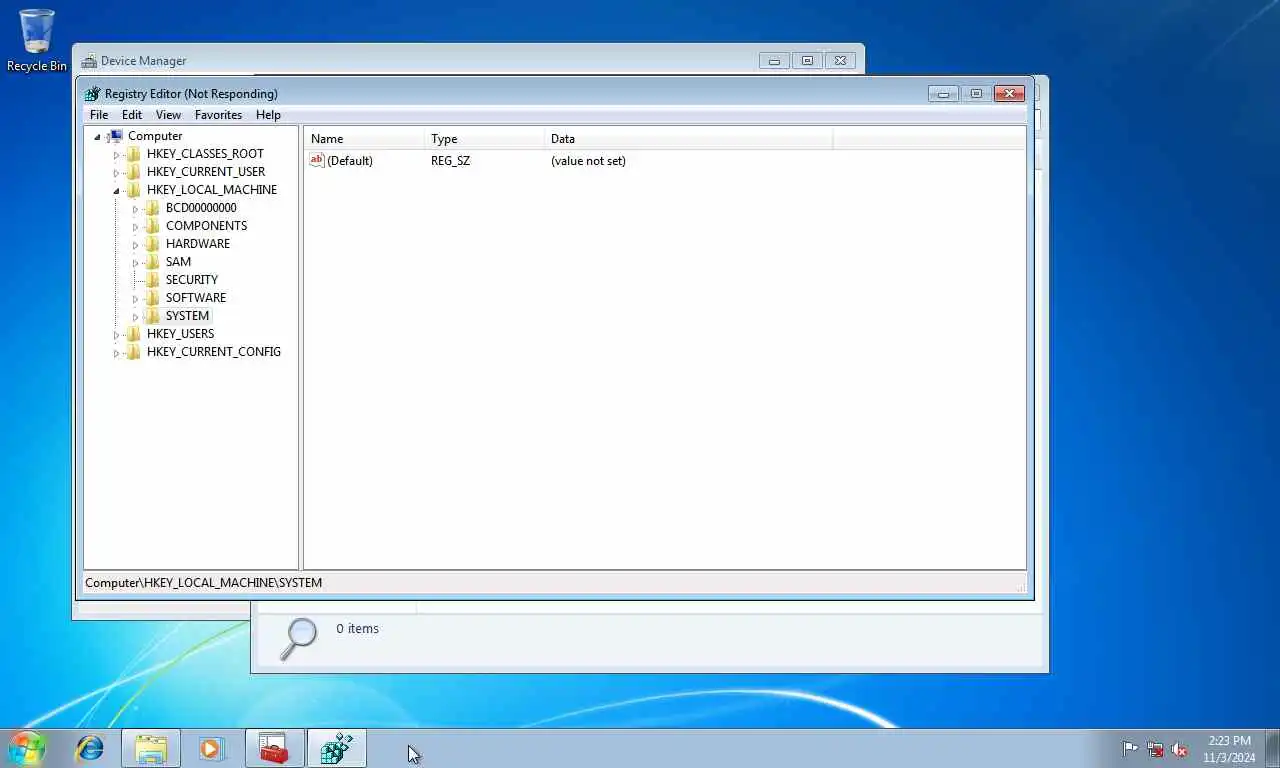This screenshot has height=768, width=1280.
Task: Sort values by the Name column header
Action: point(364,139)
